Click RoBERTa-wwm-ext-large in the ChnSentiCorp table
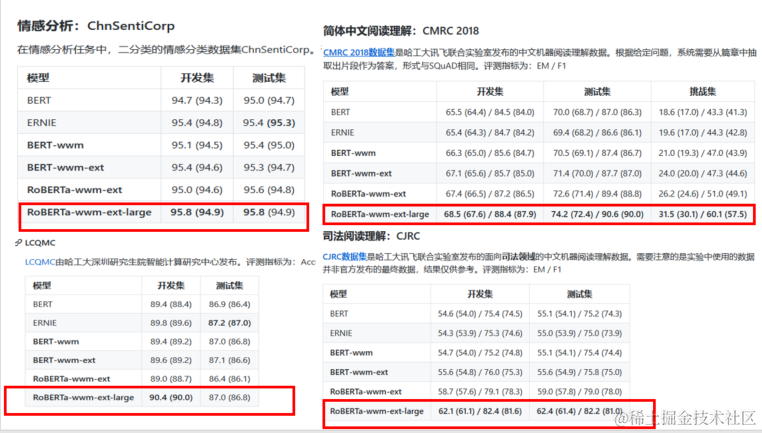 (x=89, y=212)
